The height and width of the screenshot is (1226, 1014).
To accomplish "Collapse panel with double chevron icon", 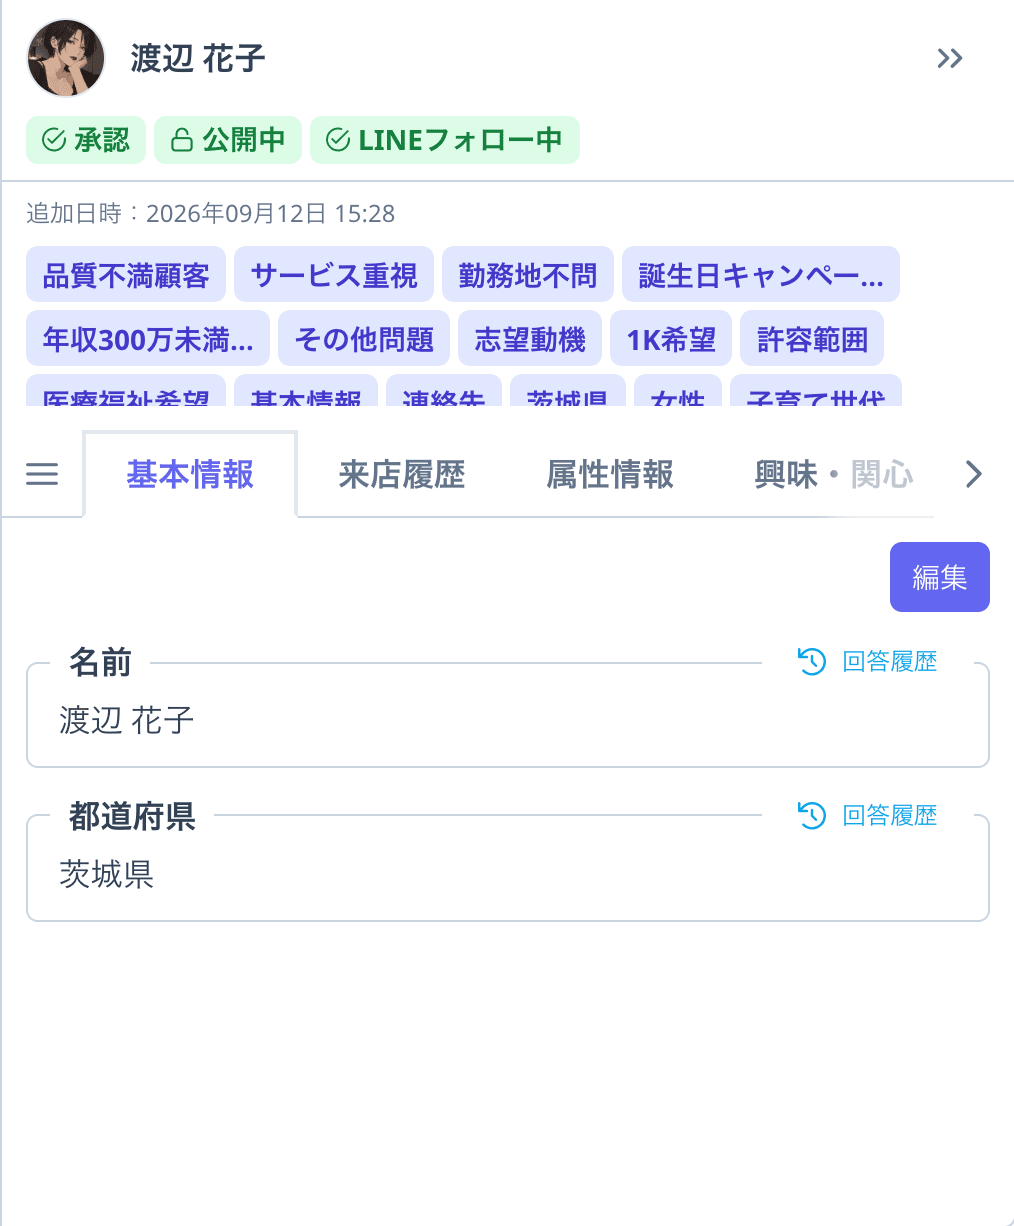I will pos(949,58).
